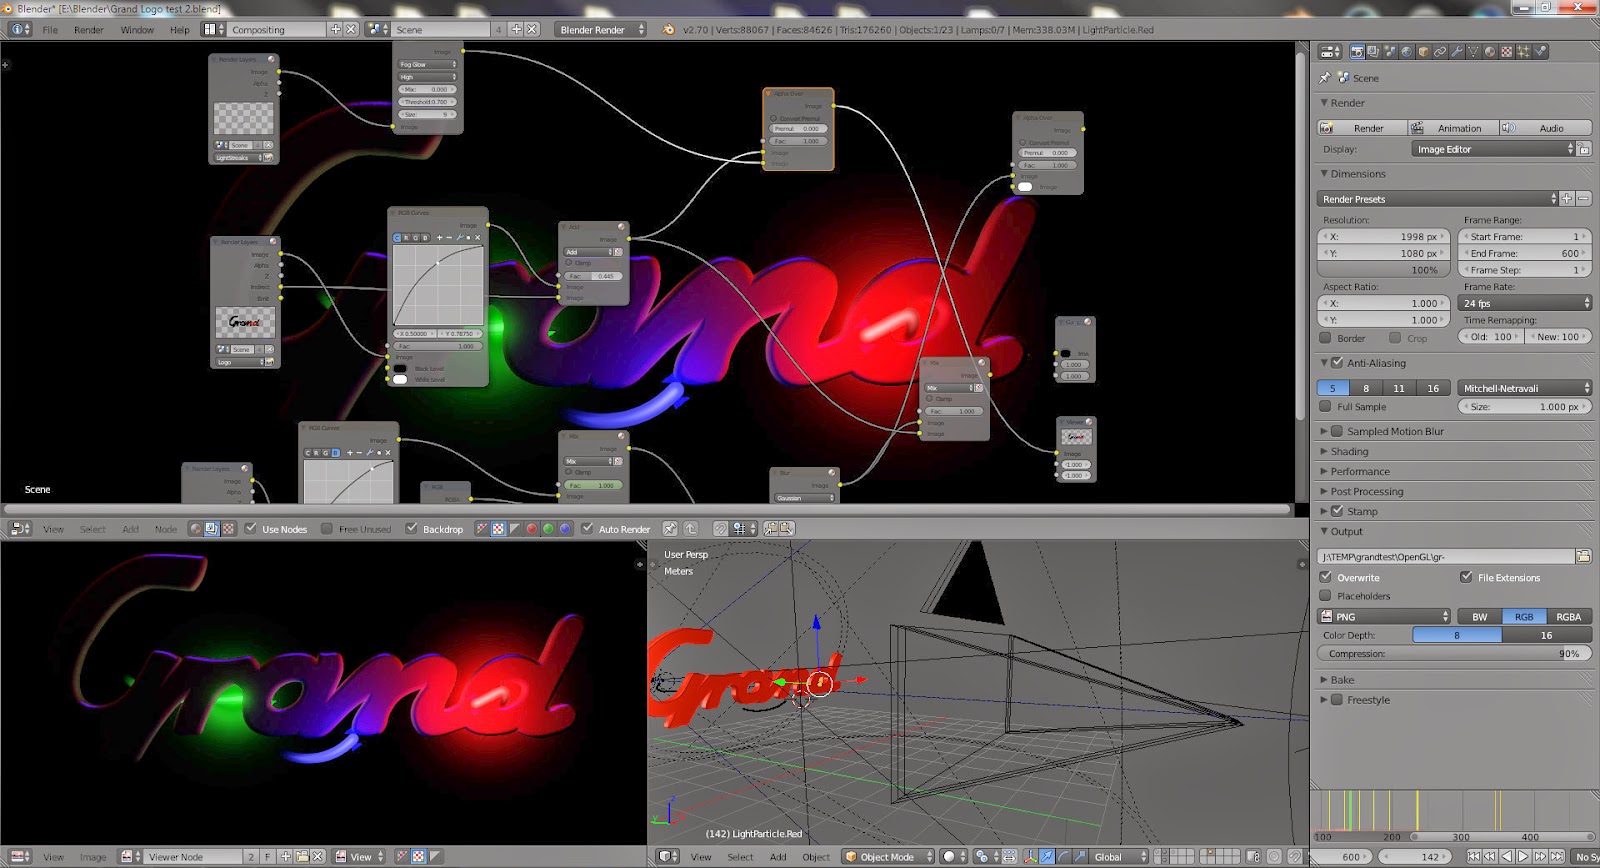Select Material node tree type icon
Viewport: 1600px width, 868px height.
click(x=195, y=529)
